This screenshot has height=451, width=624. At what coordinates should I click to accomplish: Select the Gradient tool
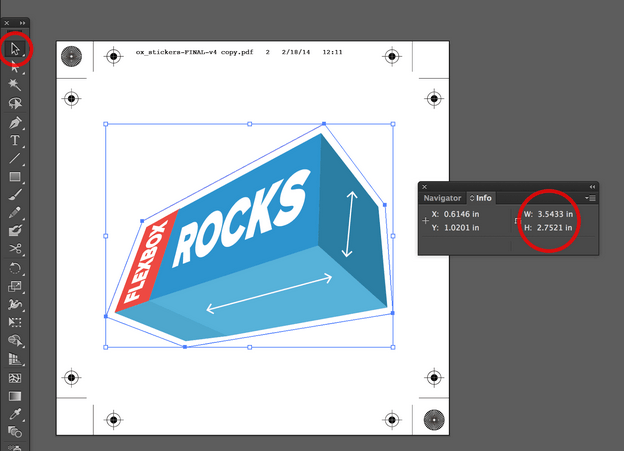(x=15, y=396)
